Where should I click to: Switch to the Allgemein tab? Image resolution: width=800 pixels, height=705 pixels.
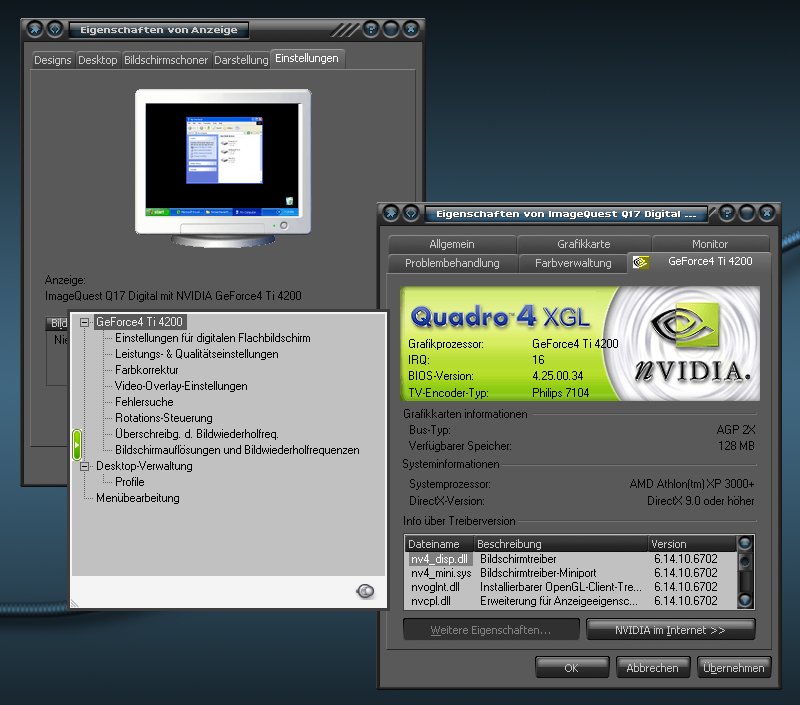pos(452,244)
